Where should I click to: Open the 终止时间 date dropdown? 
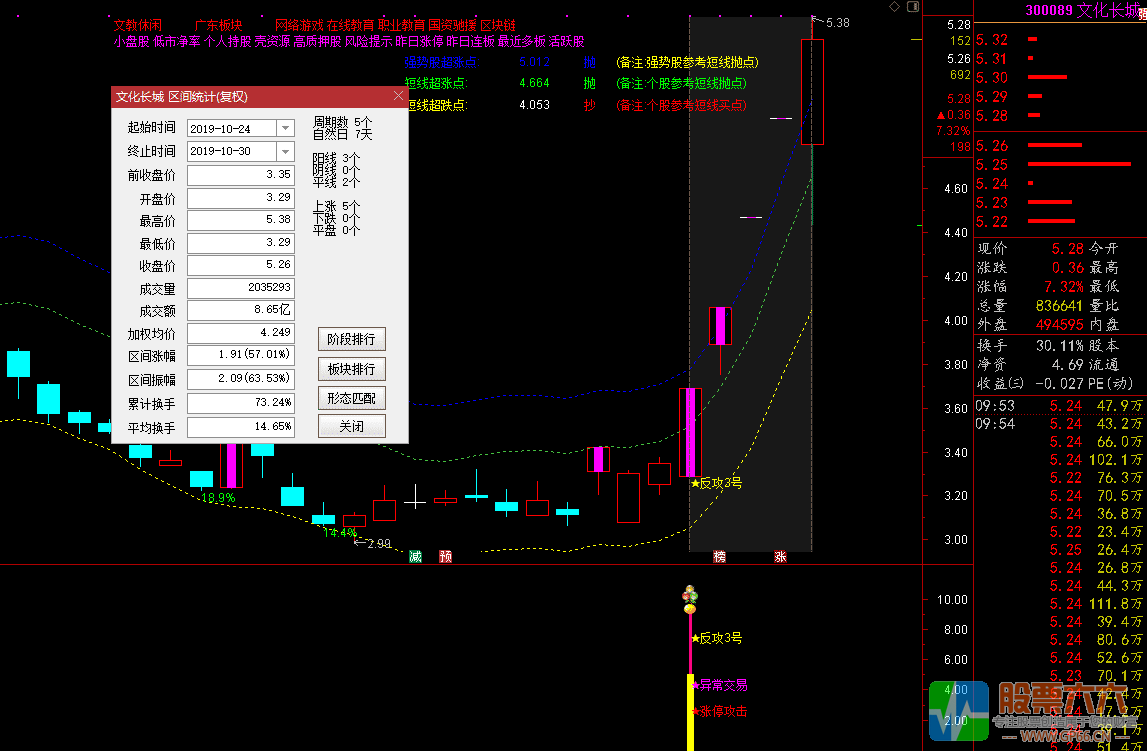pos(285,151)
